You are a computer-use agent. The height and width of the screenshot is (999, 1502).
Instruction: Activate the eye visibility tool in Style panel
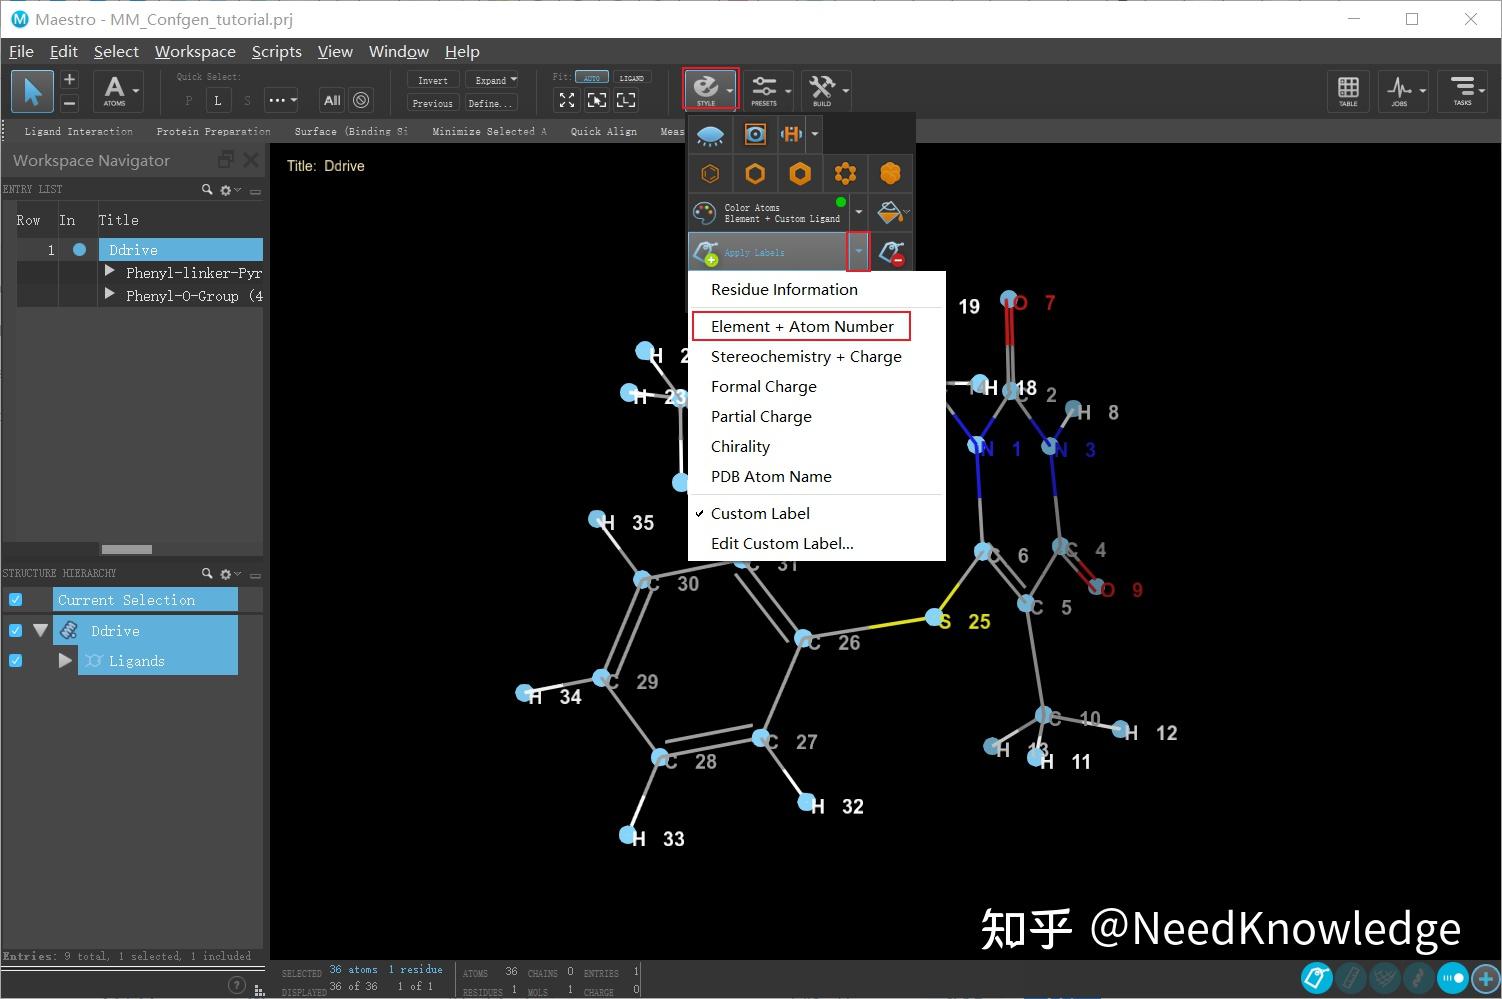click(x=710, y=134)
